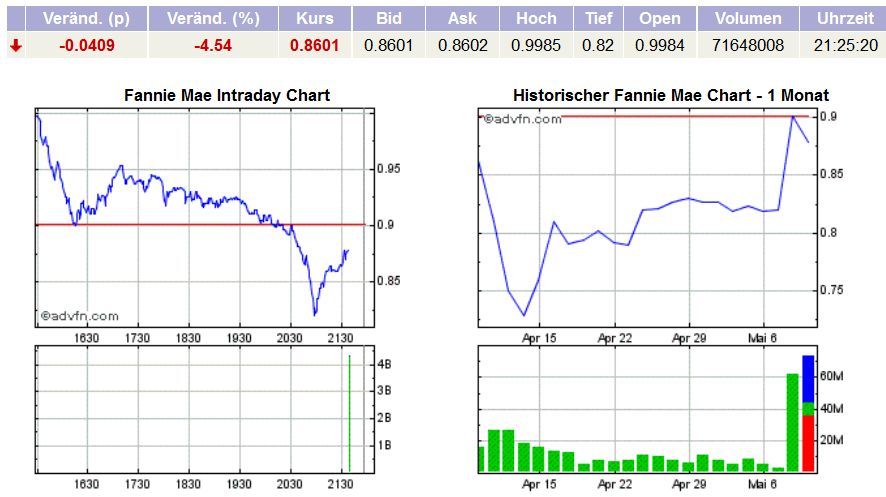
Task: Click the Kurs column header
Action: tap(315, 19)
